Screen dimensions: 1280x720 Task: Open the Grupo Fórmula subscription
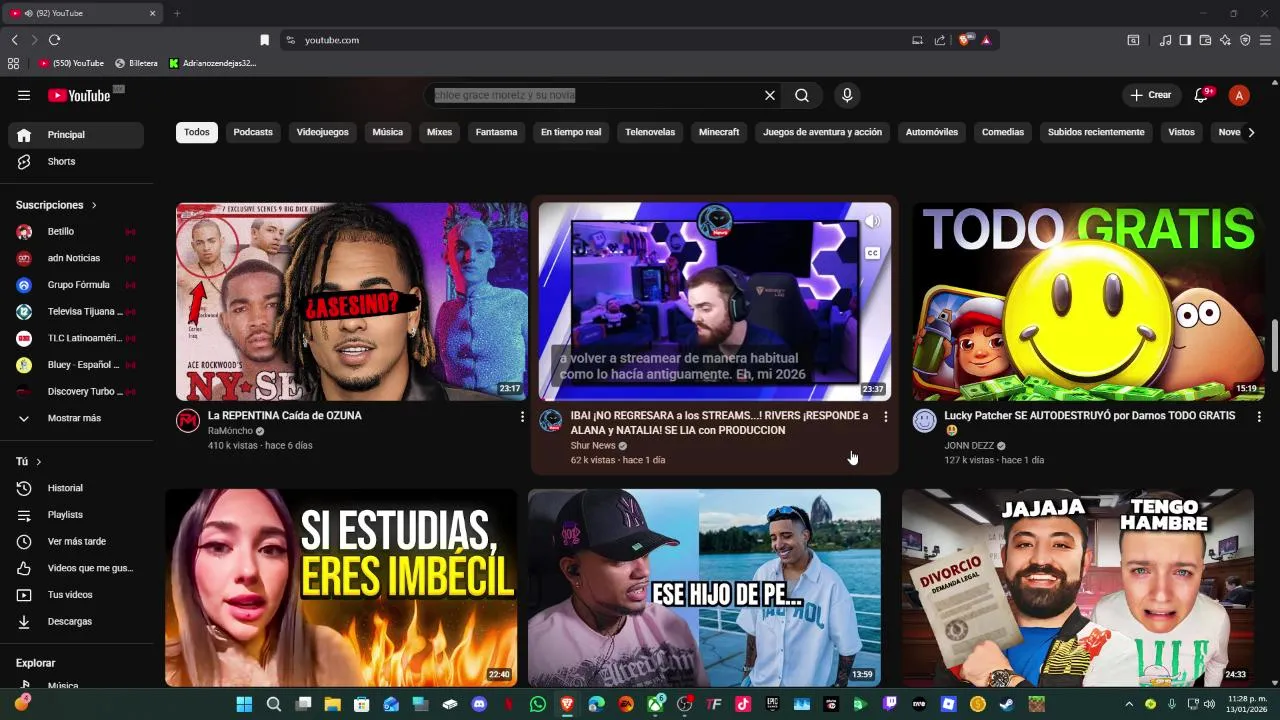[76, 285]
